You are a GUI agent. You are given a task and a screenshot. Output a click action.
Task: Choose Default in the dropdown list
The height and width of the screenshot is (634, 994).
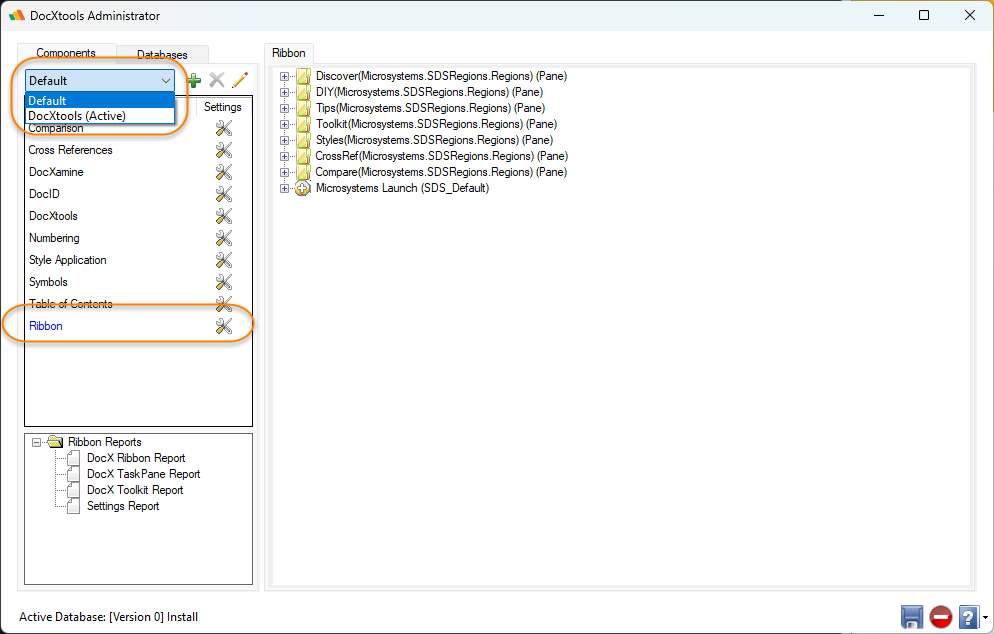100,100
